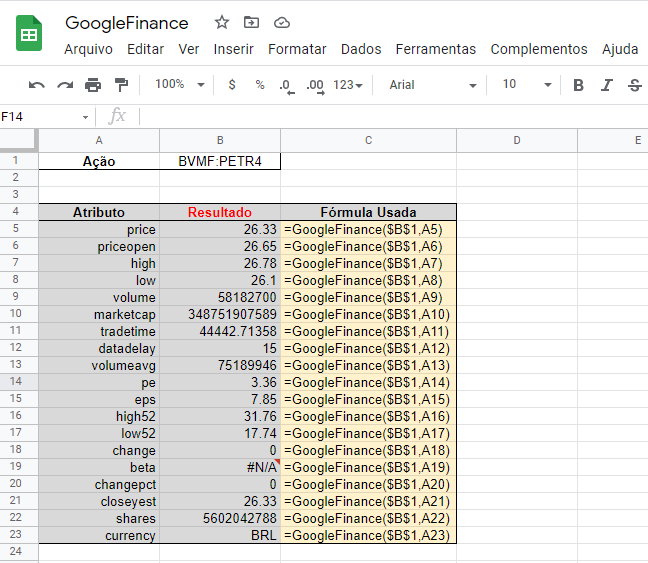Select the Fórmula Usada header cell
648x563 pixels.
(368, 212)
